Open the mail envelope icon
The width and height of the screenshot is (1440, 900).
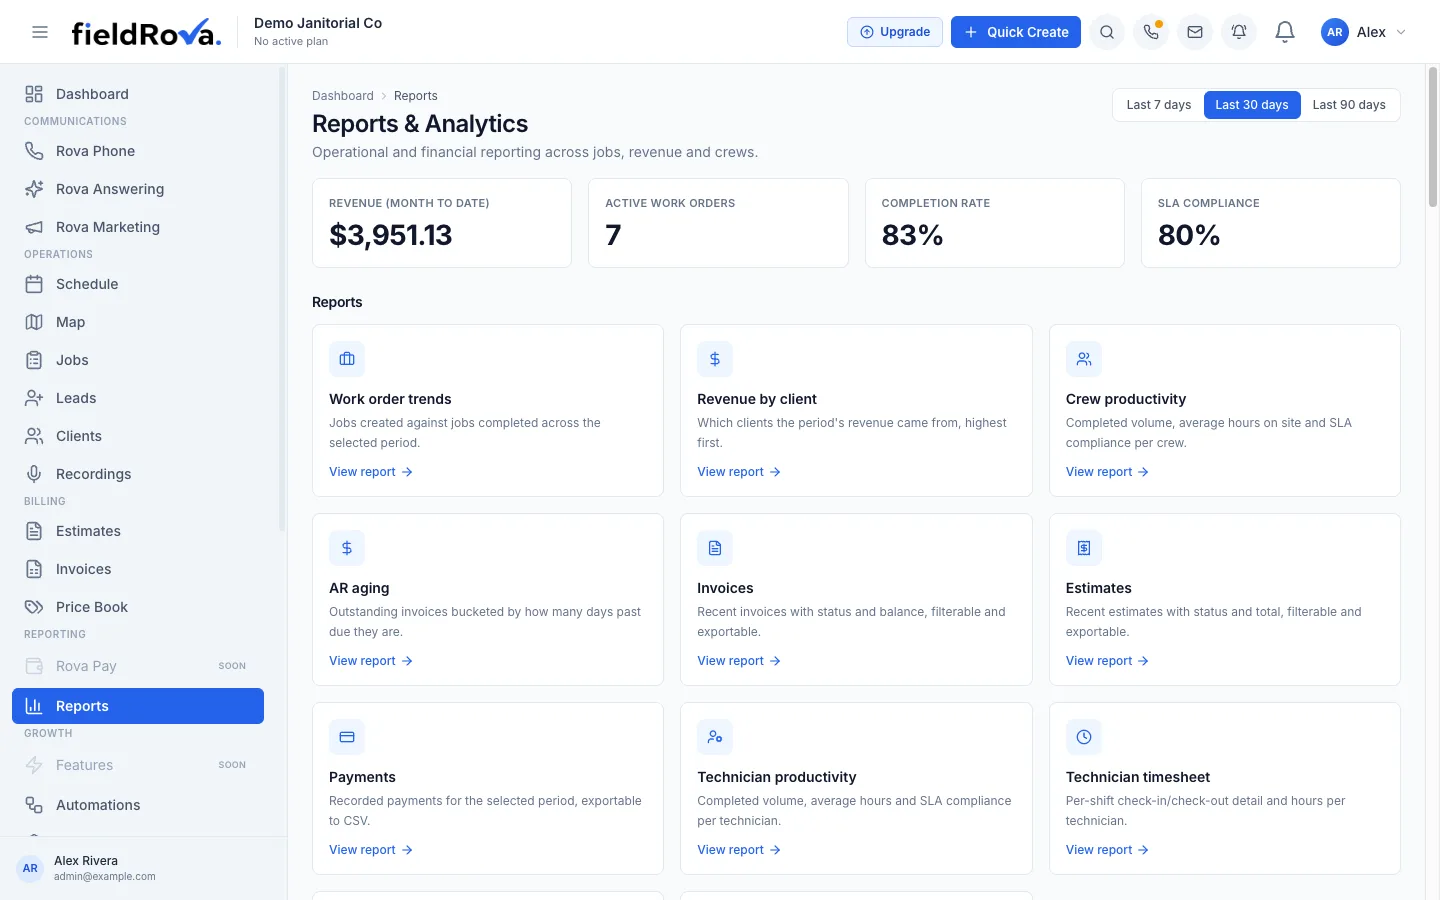(1195, 32)
